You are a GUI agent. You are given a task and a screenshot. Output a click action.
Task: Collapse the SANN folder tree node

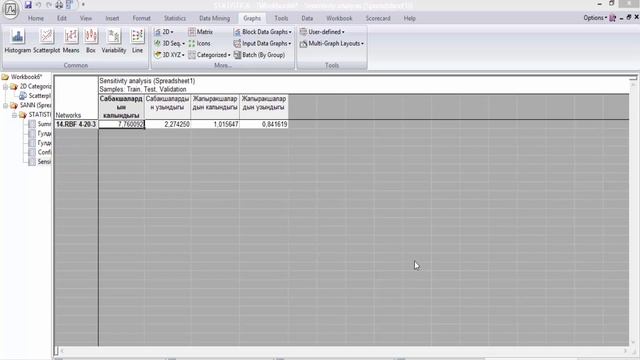5,105
